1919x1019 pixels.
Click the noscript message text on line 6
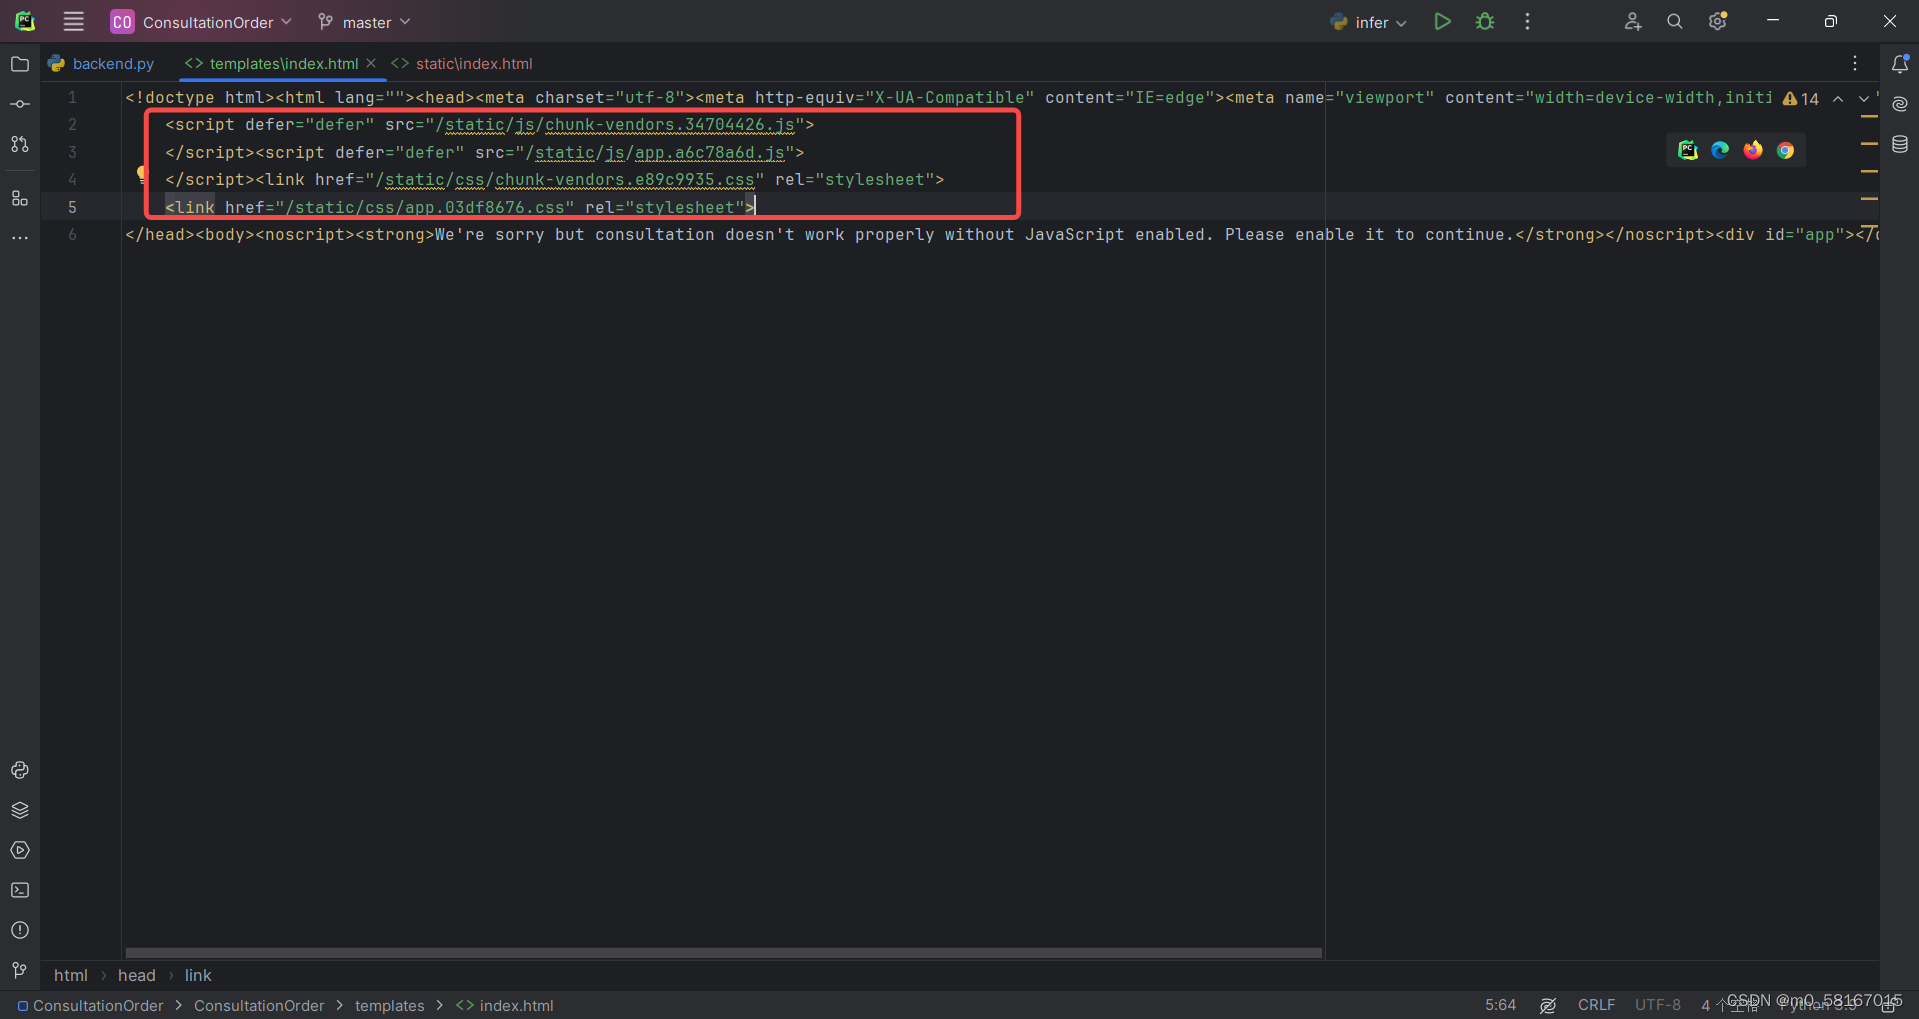975,235
